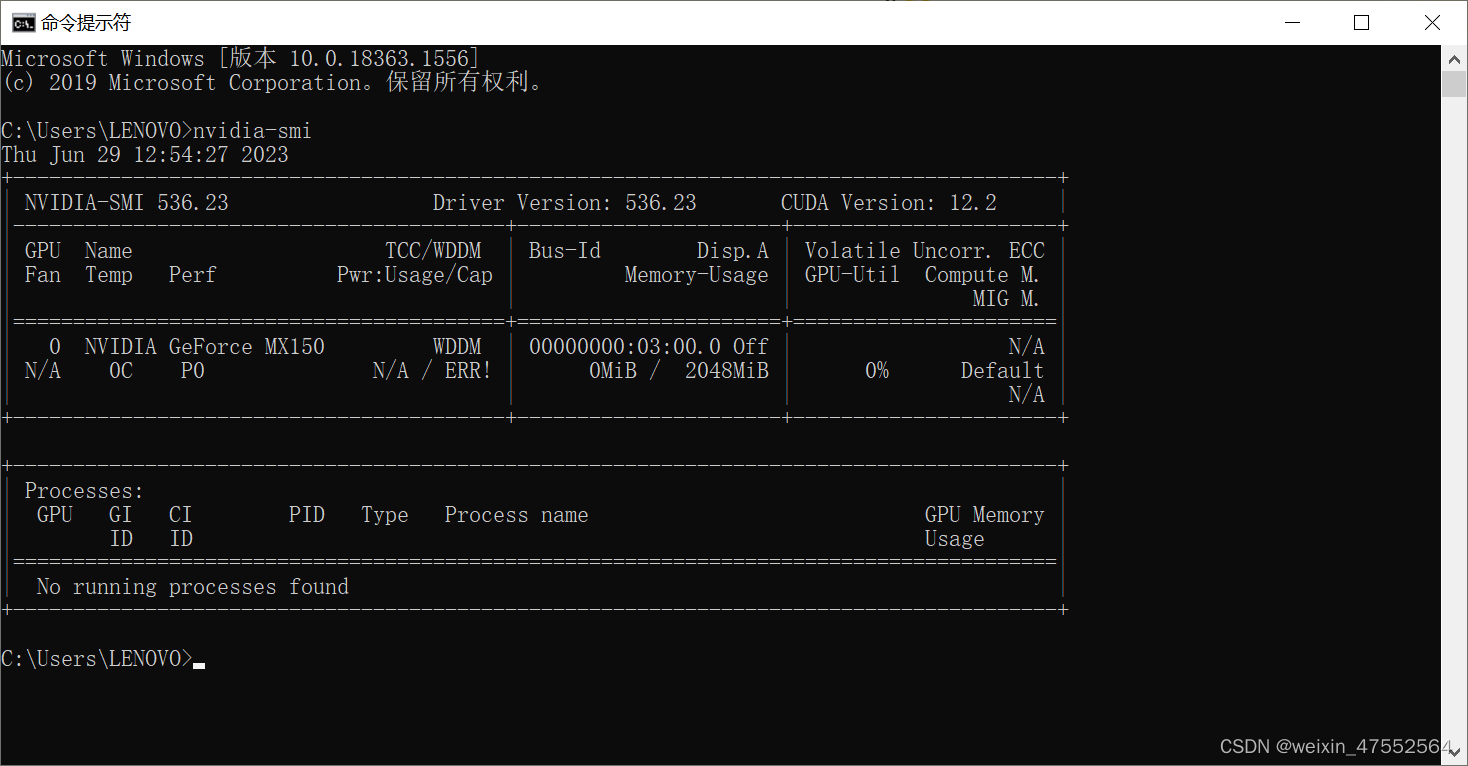
Task: Click the 'Bus-Id' column header
Action: coord(565,251)
